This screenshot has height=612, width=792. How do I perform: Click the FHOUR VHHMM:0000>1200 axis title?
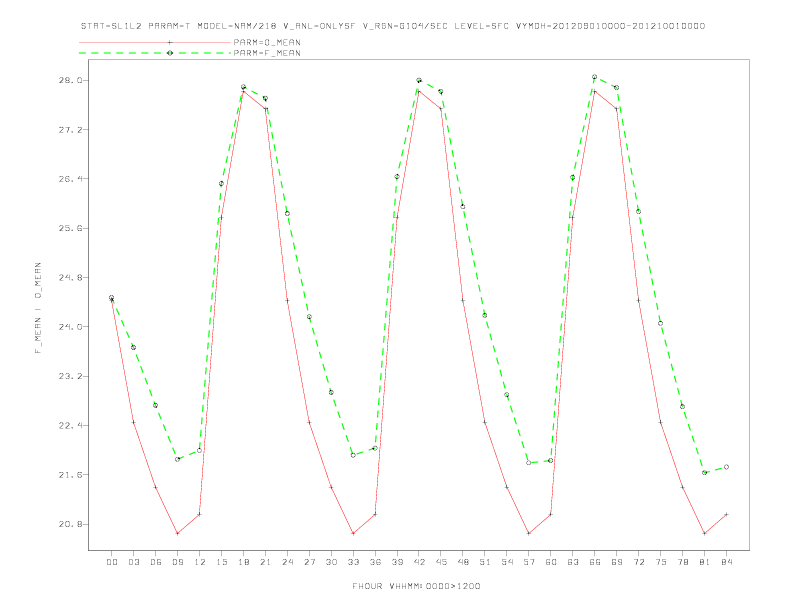tap(416, 586)
